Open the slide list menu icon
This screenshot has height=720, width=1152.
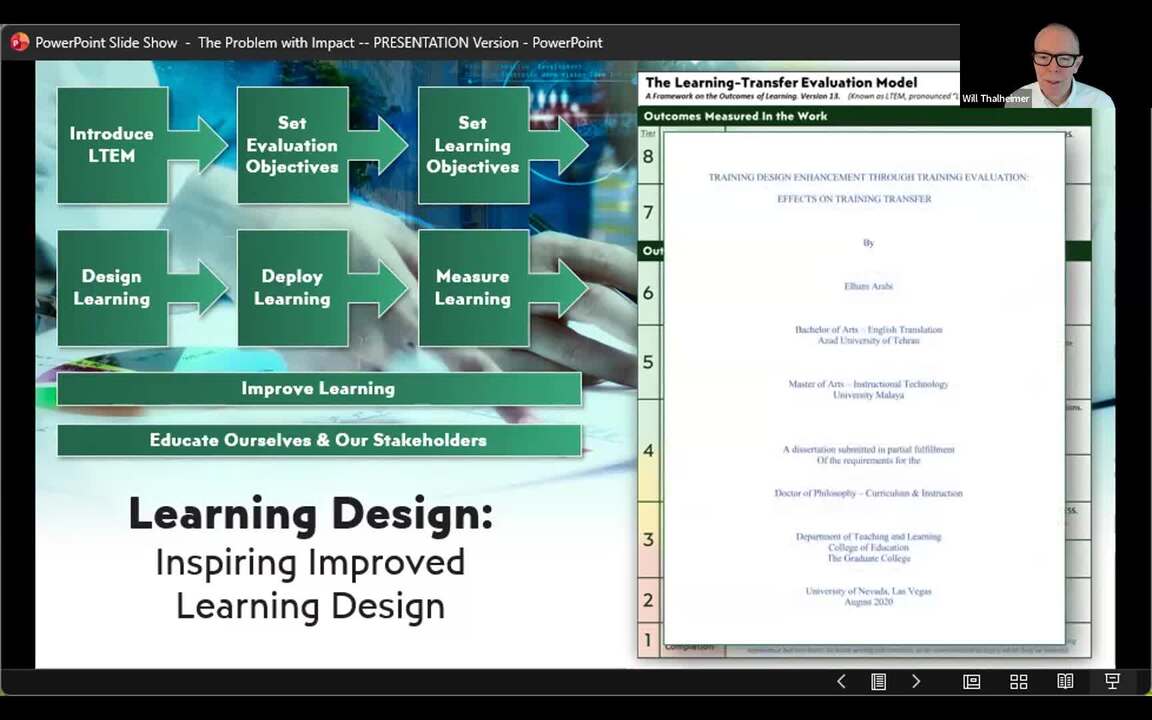point(878,681)
